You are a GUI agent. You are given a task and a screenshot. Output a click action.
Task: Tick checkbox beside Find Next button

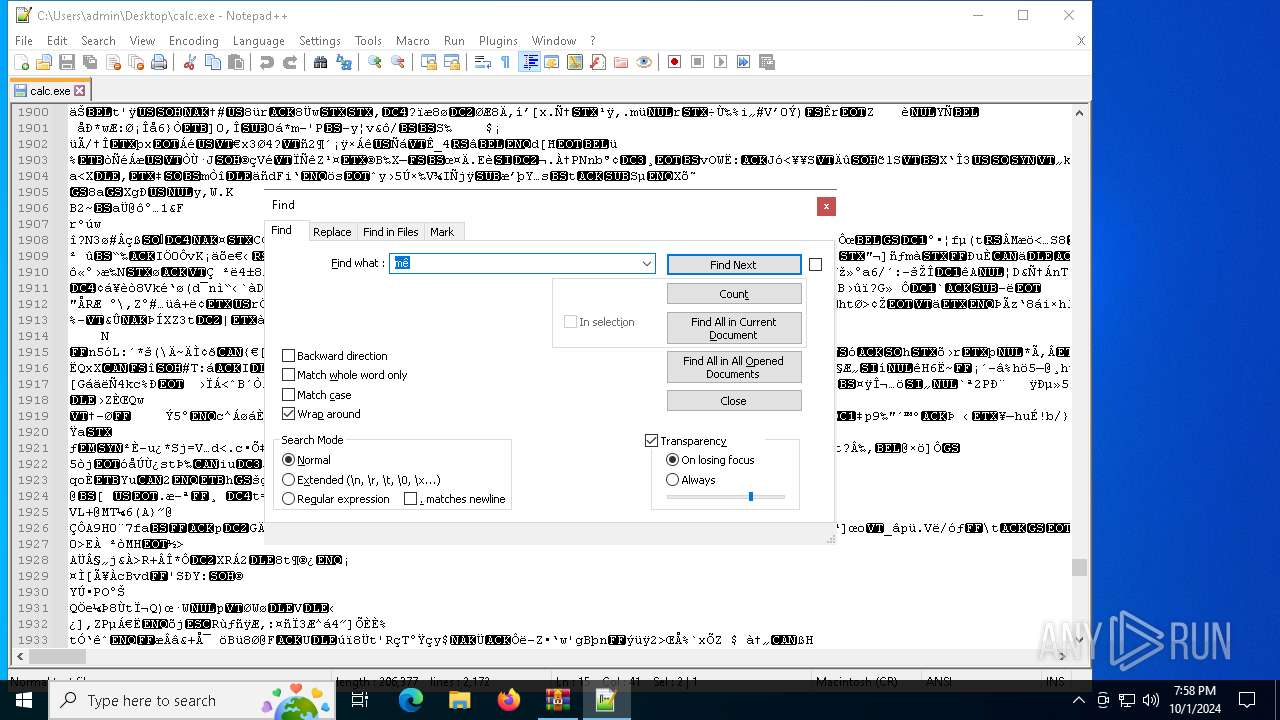815,265
